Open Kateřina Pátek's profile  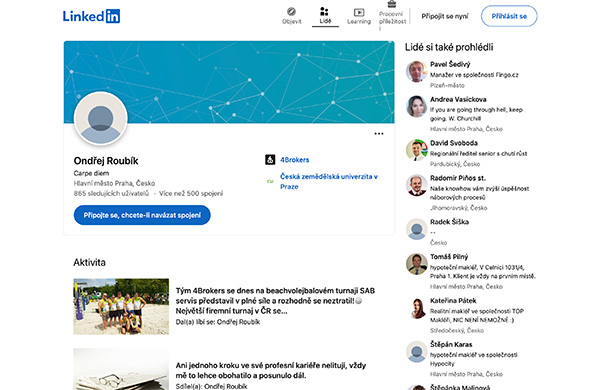[453, 301]
